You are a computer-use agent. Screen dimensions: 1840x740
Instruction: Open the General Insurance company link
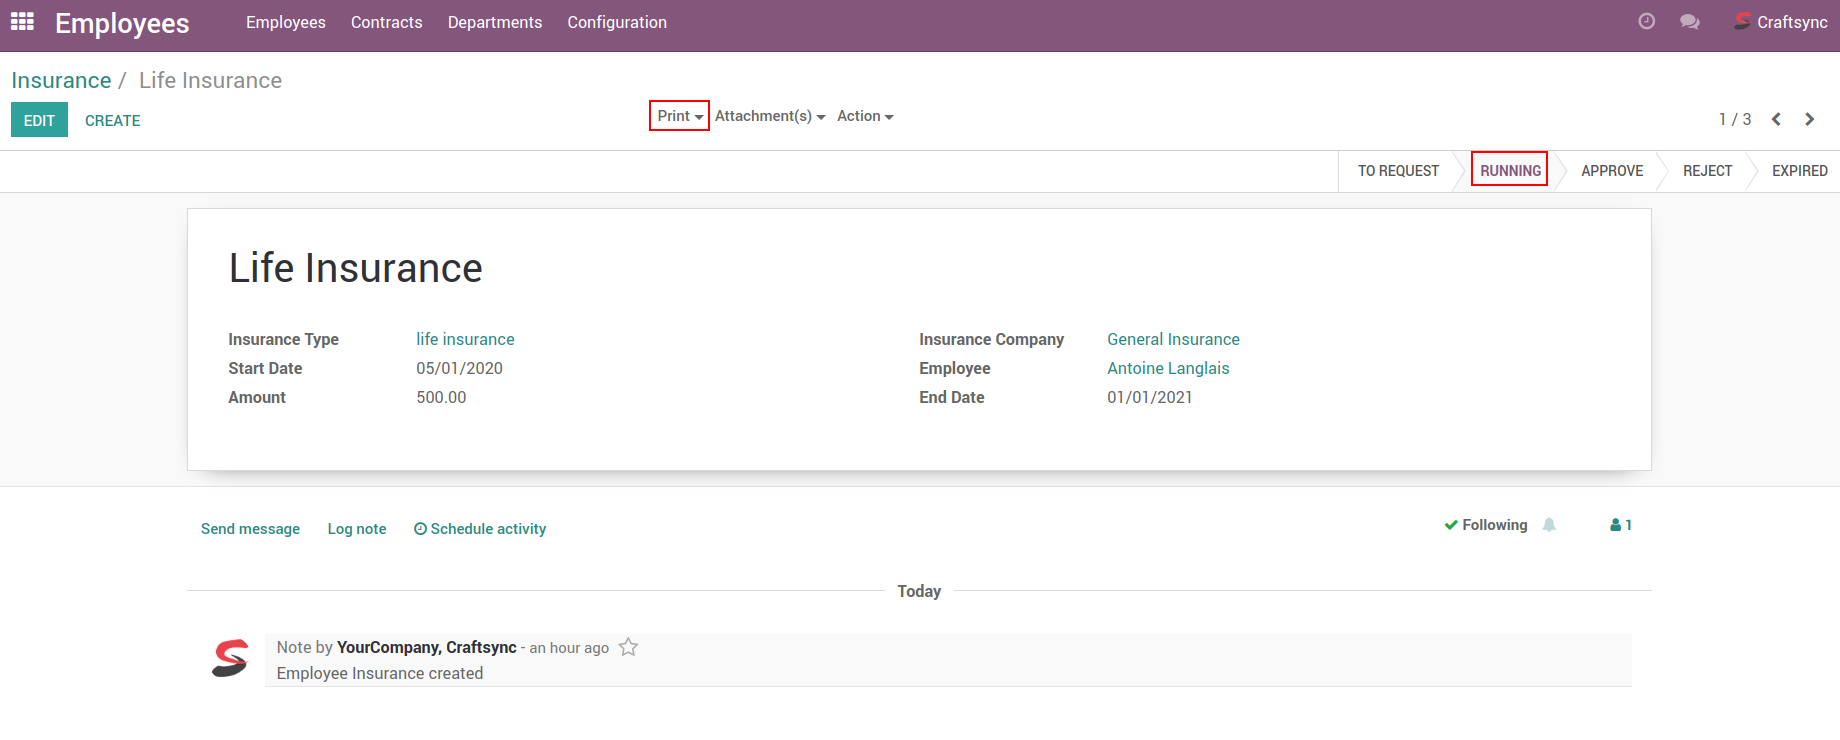click(x=1172, y=339)
